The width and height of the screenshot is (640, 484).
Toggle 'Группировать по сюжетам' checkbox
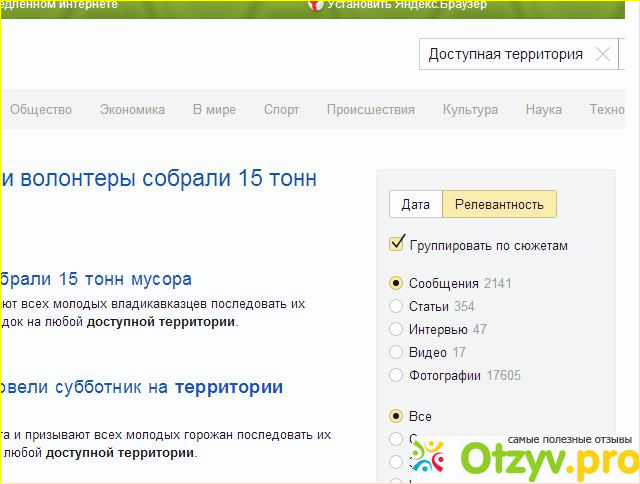pyautogui.click(x=397, y=245)
